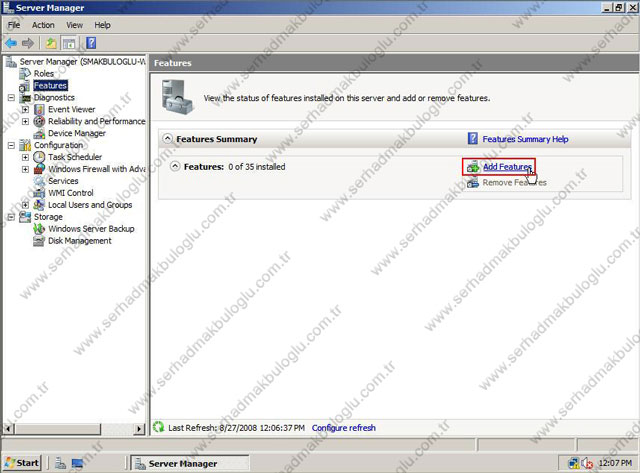Select Services in the tree
The image size is (640, 473).
[x=63, y=181]
